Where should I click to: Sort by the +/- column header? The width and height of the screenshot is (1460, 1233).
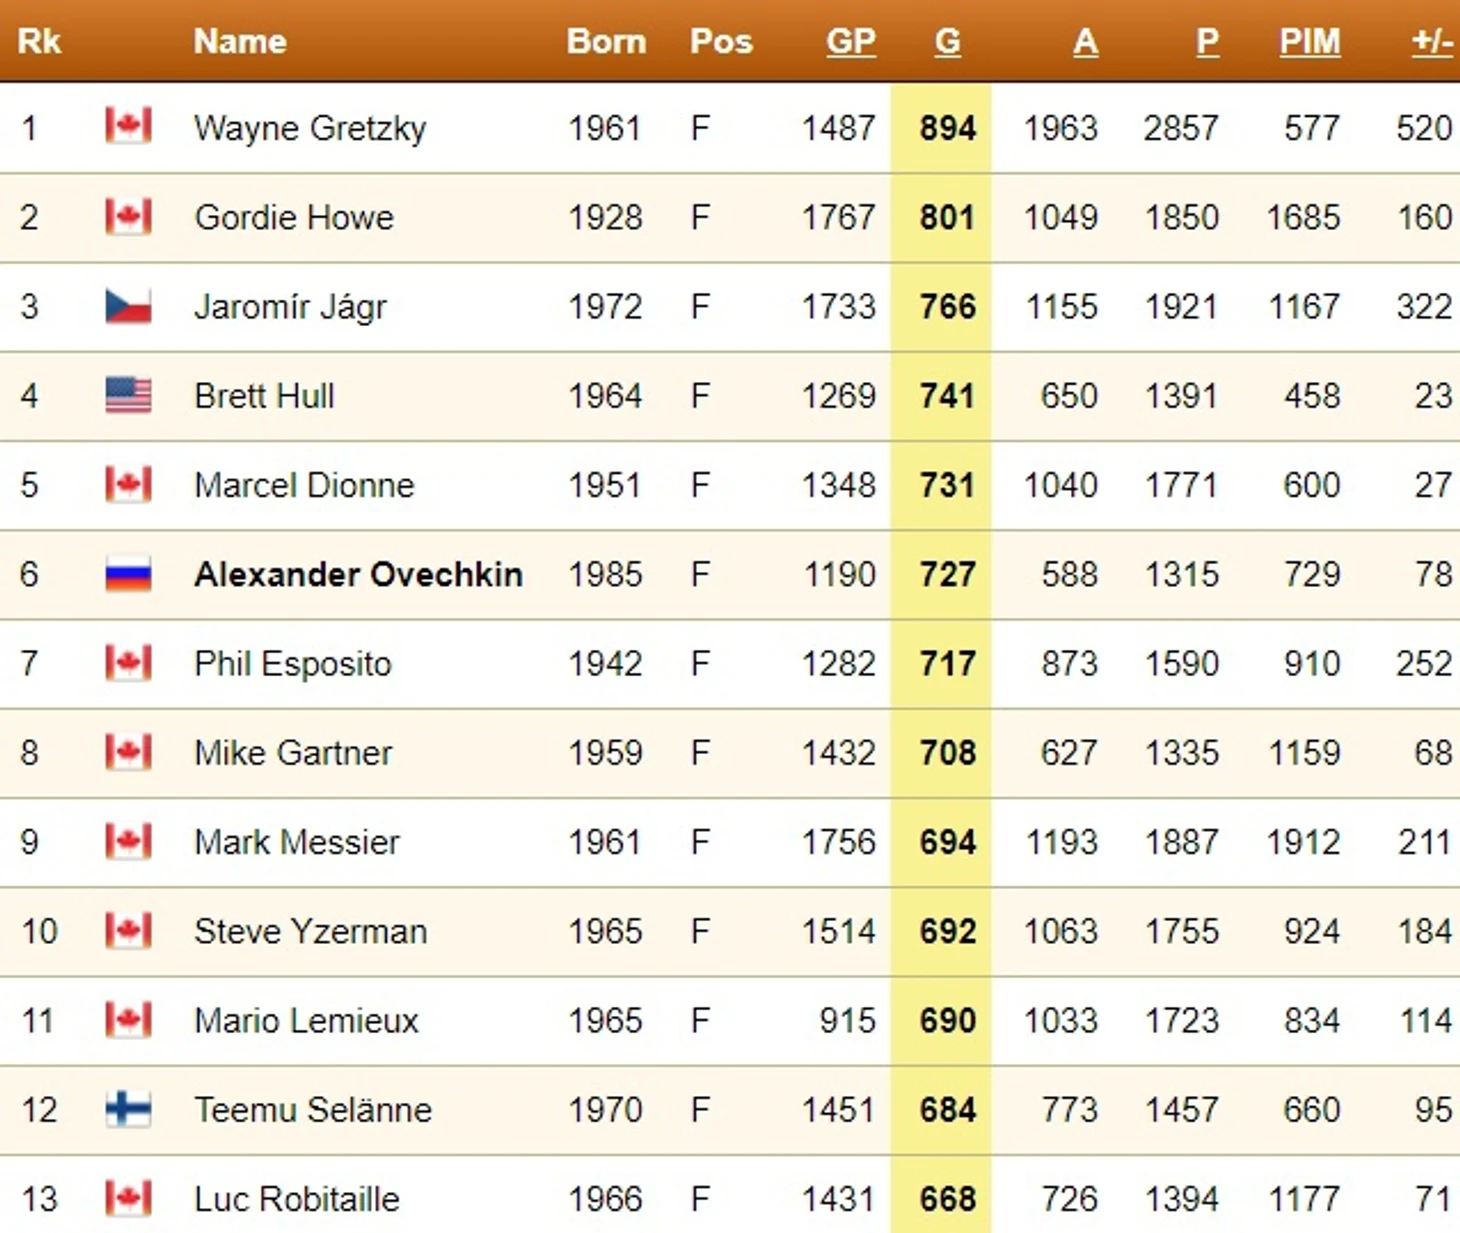point(1432,42)
